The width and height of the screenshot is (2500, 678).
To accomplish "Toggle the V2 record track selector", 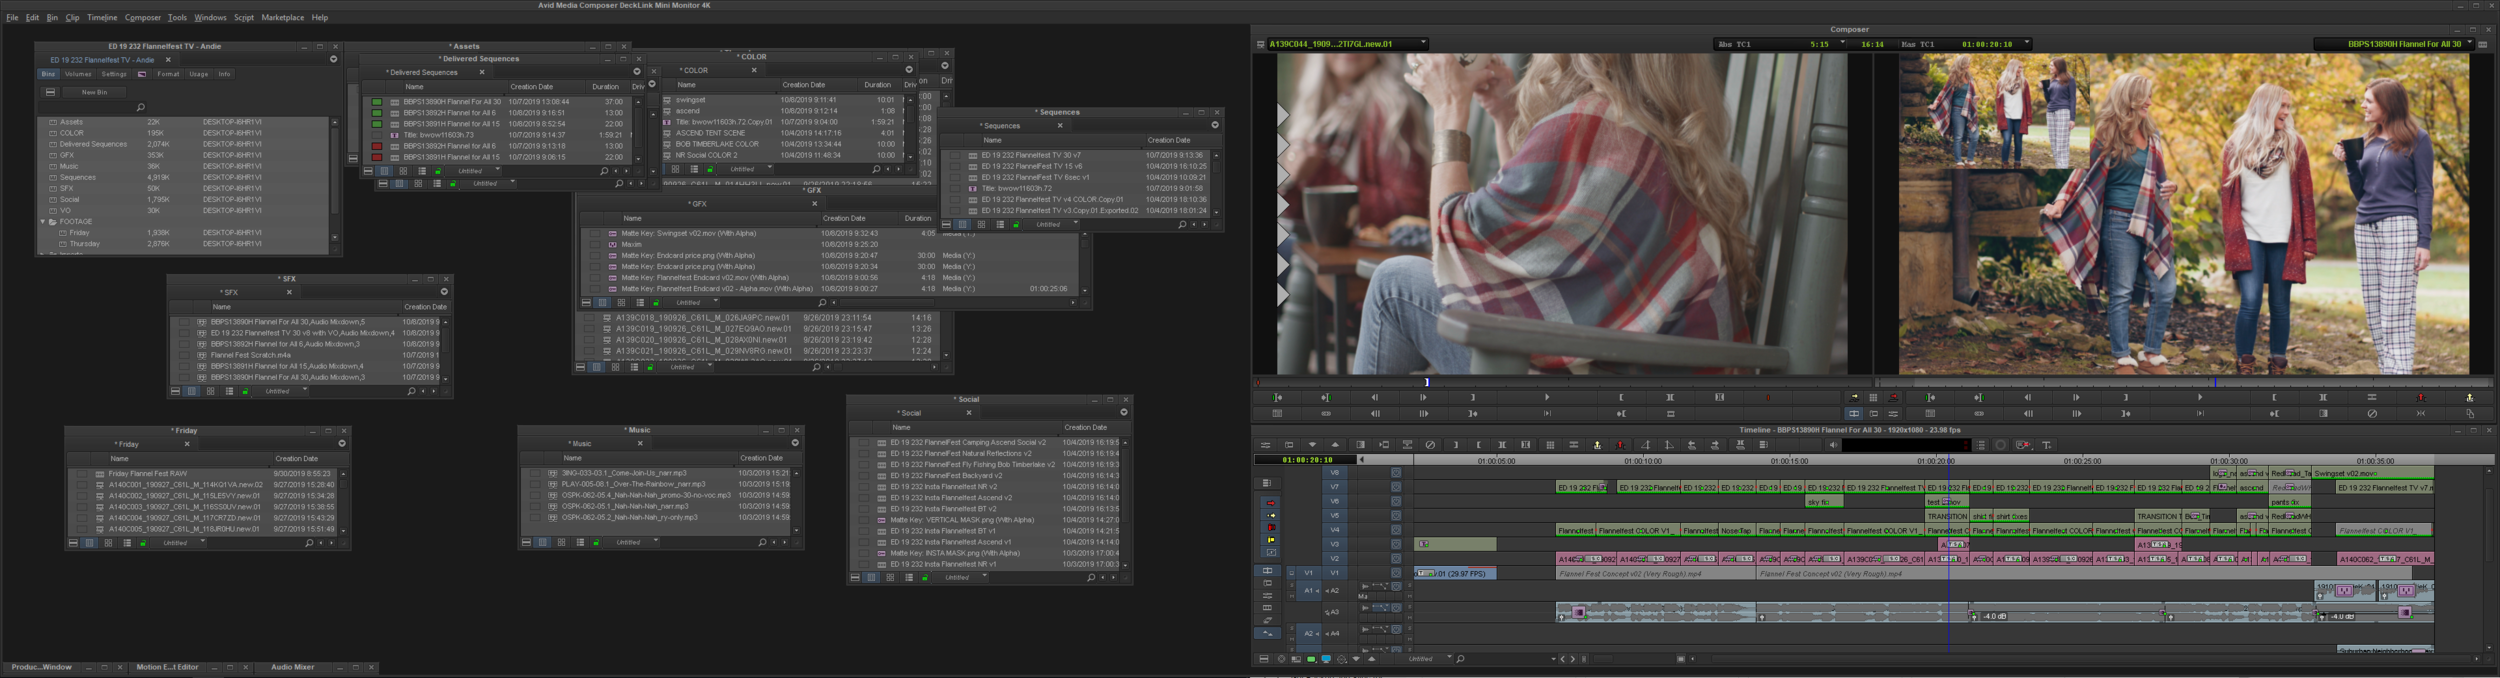I will coord(1335,559).
